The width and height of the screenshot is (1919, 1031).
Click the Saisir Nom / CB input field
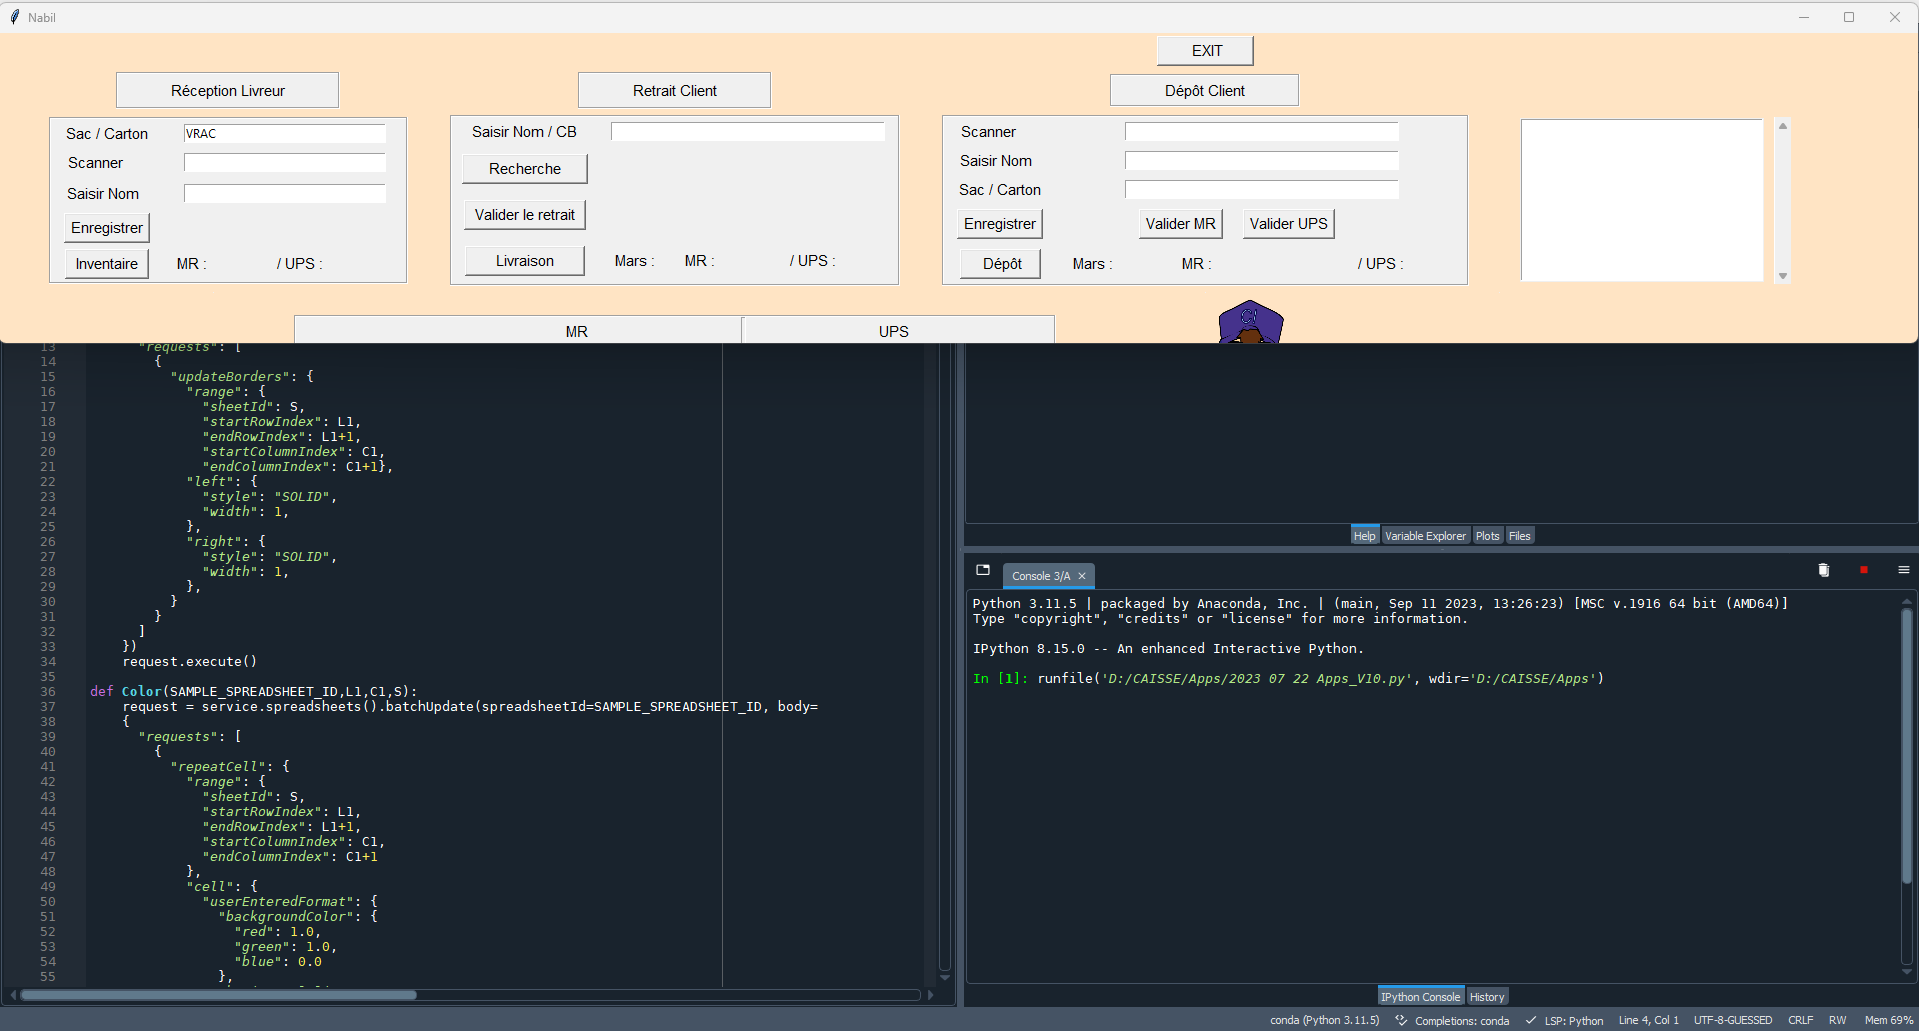tap(747, 132)
